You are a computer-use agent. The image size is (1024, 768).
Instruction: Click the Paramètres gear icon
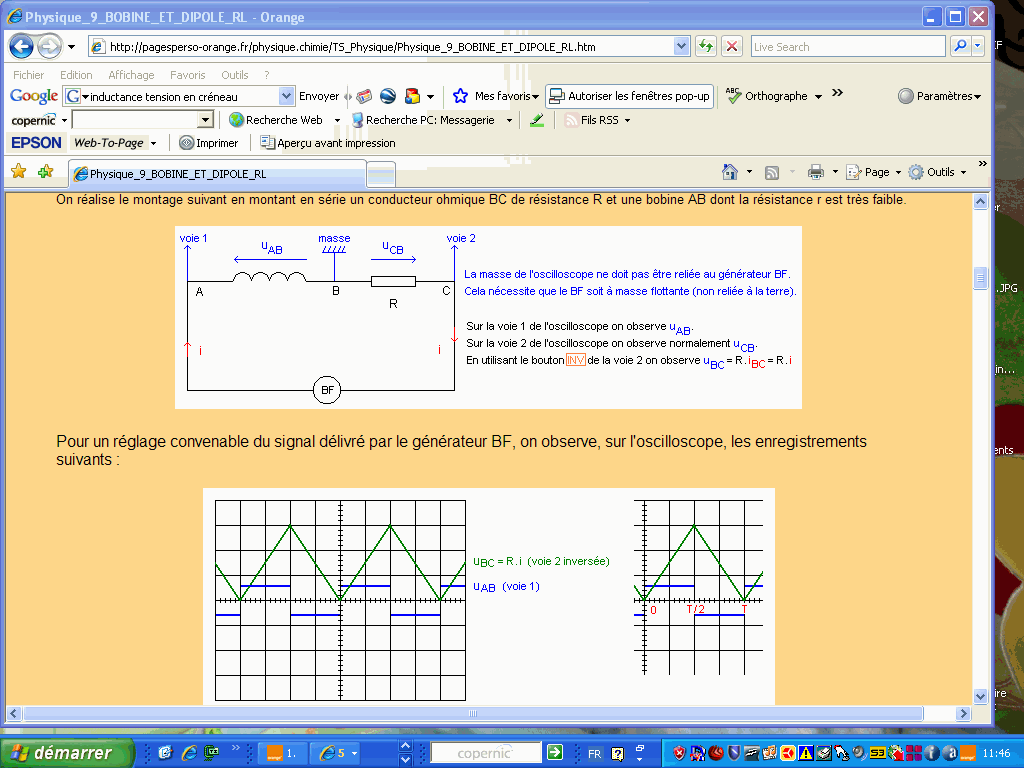(905, 96)
